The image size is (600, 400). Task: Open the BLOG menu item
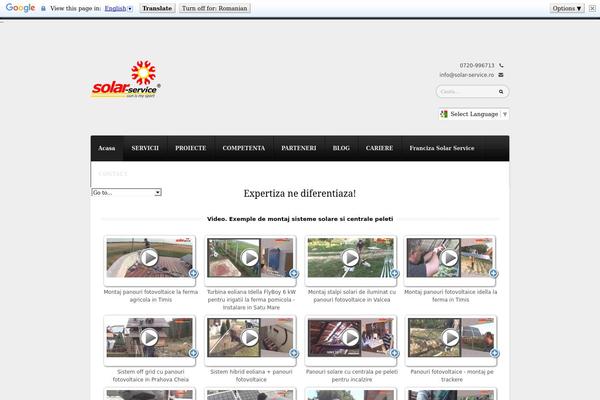(x=341, y=148)
